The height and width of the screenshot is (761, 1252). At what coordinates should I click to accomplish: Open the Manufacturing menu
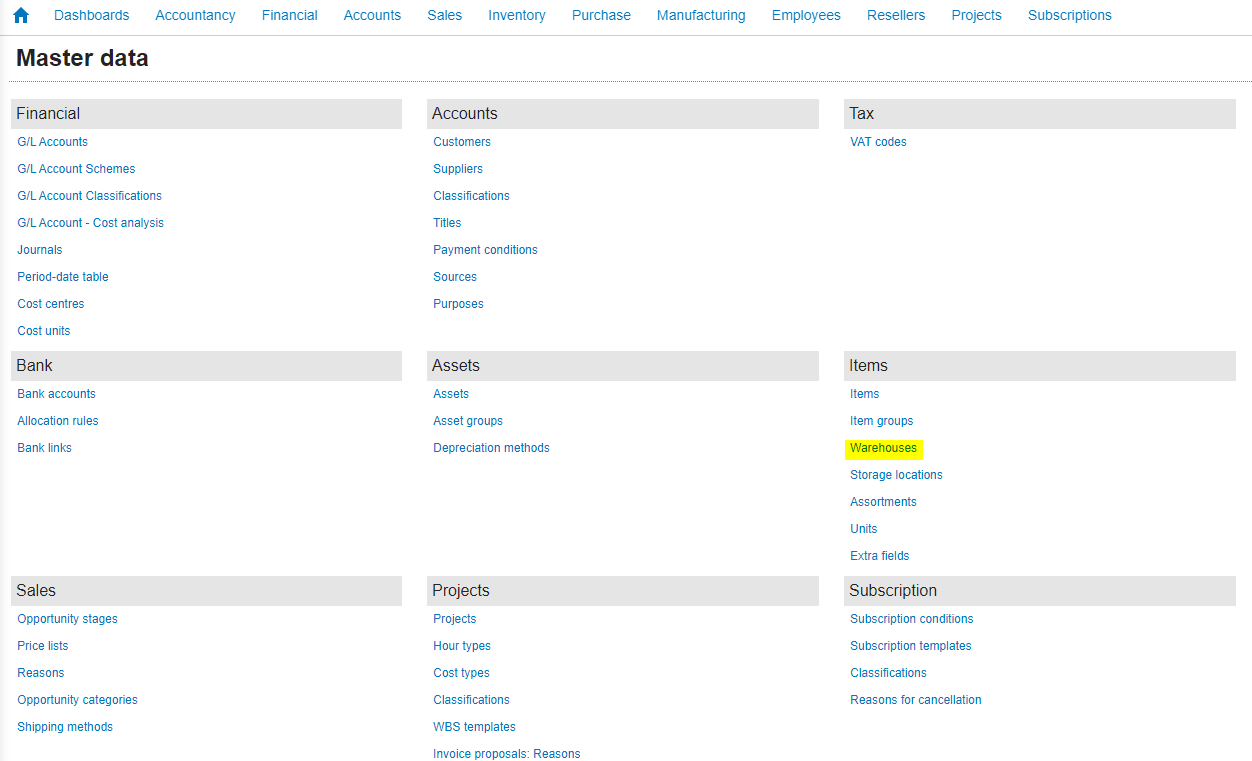pos(700,15)
